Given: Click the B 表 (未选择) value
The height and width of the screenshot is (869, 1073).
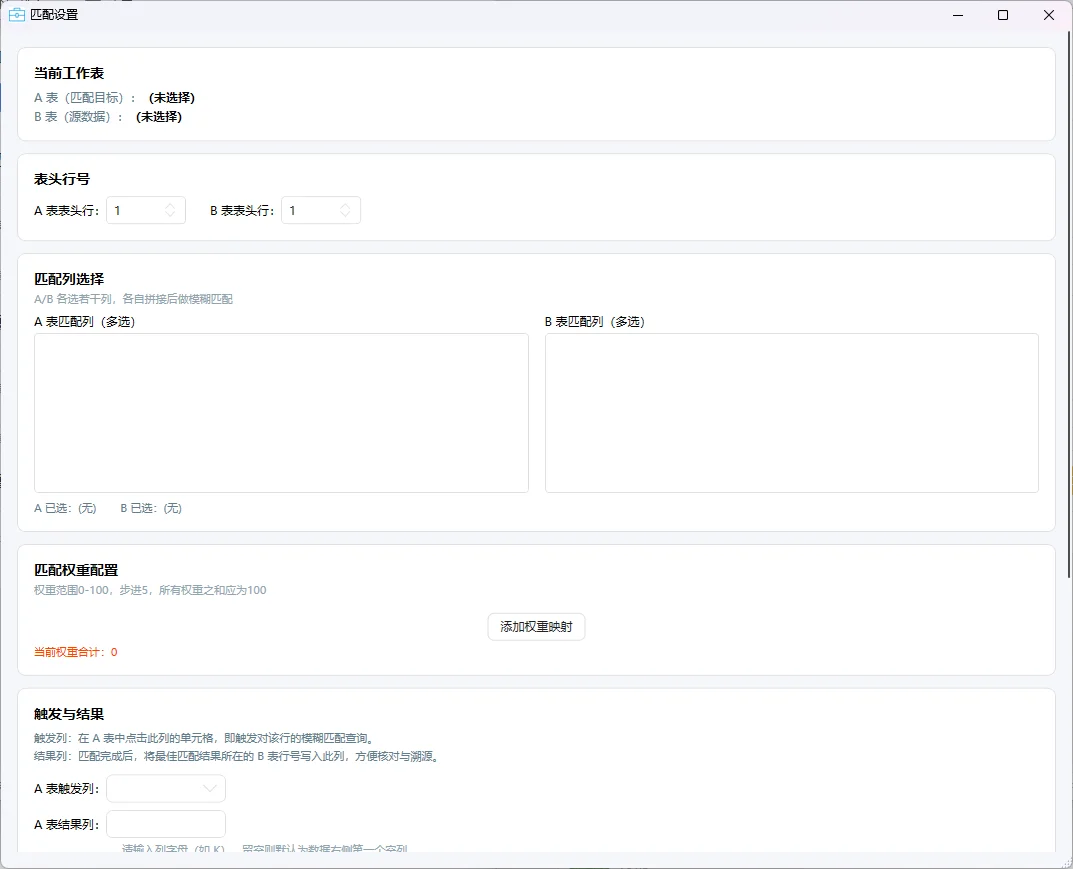Looking at the screenshot, I should (x=159, y=117).
